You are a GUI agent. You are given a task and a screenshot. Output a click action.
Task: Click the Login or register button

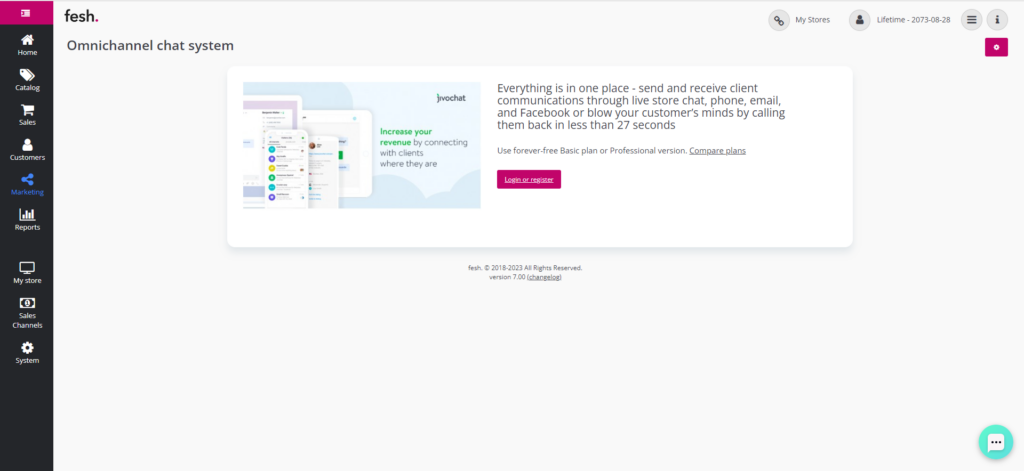tap(529, 179)
